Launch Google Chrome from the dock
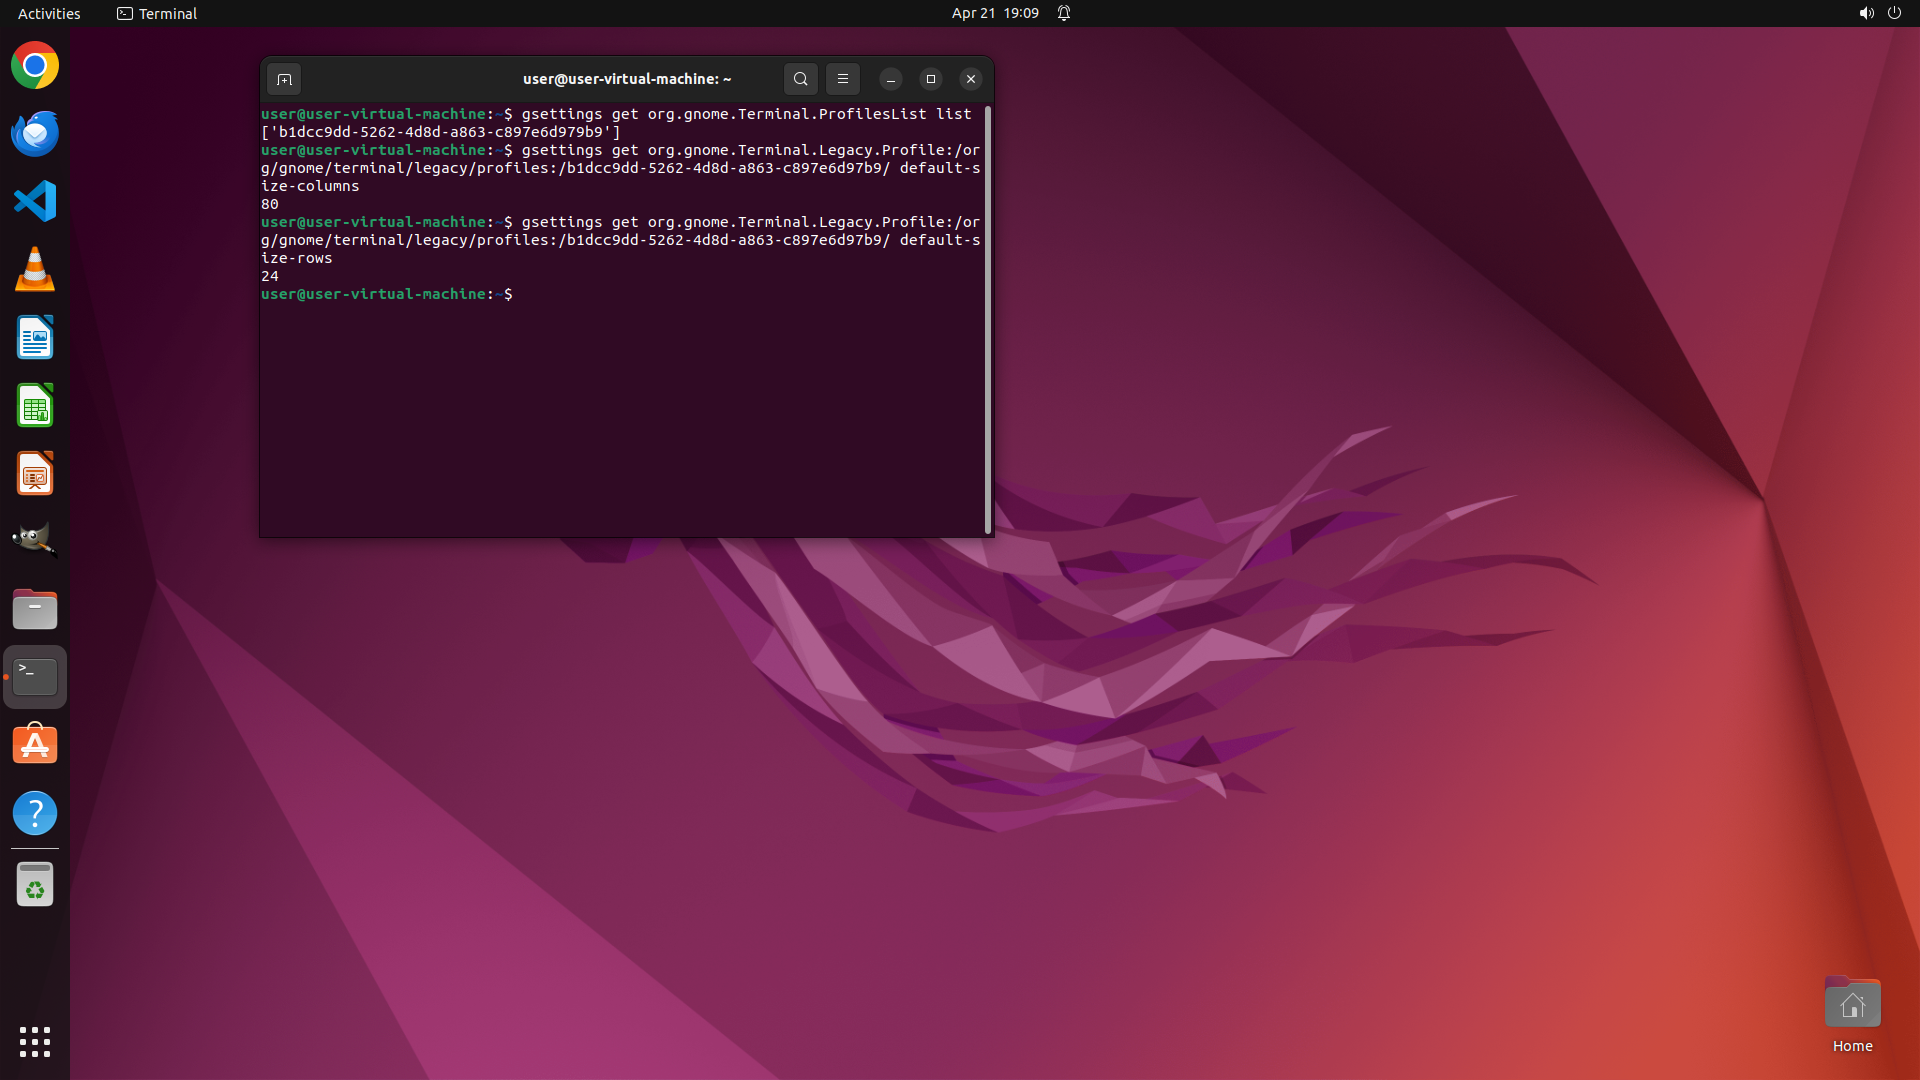This screenshot has height=1080, width=1920. (x=35, y=66)
